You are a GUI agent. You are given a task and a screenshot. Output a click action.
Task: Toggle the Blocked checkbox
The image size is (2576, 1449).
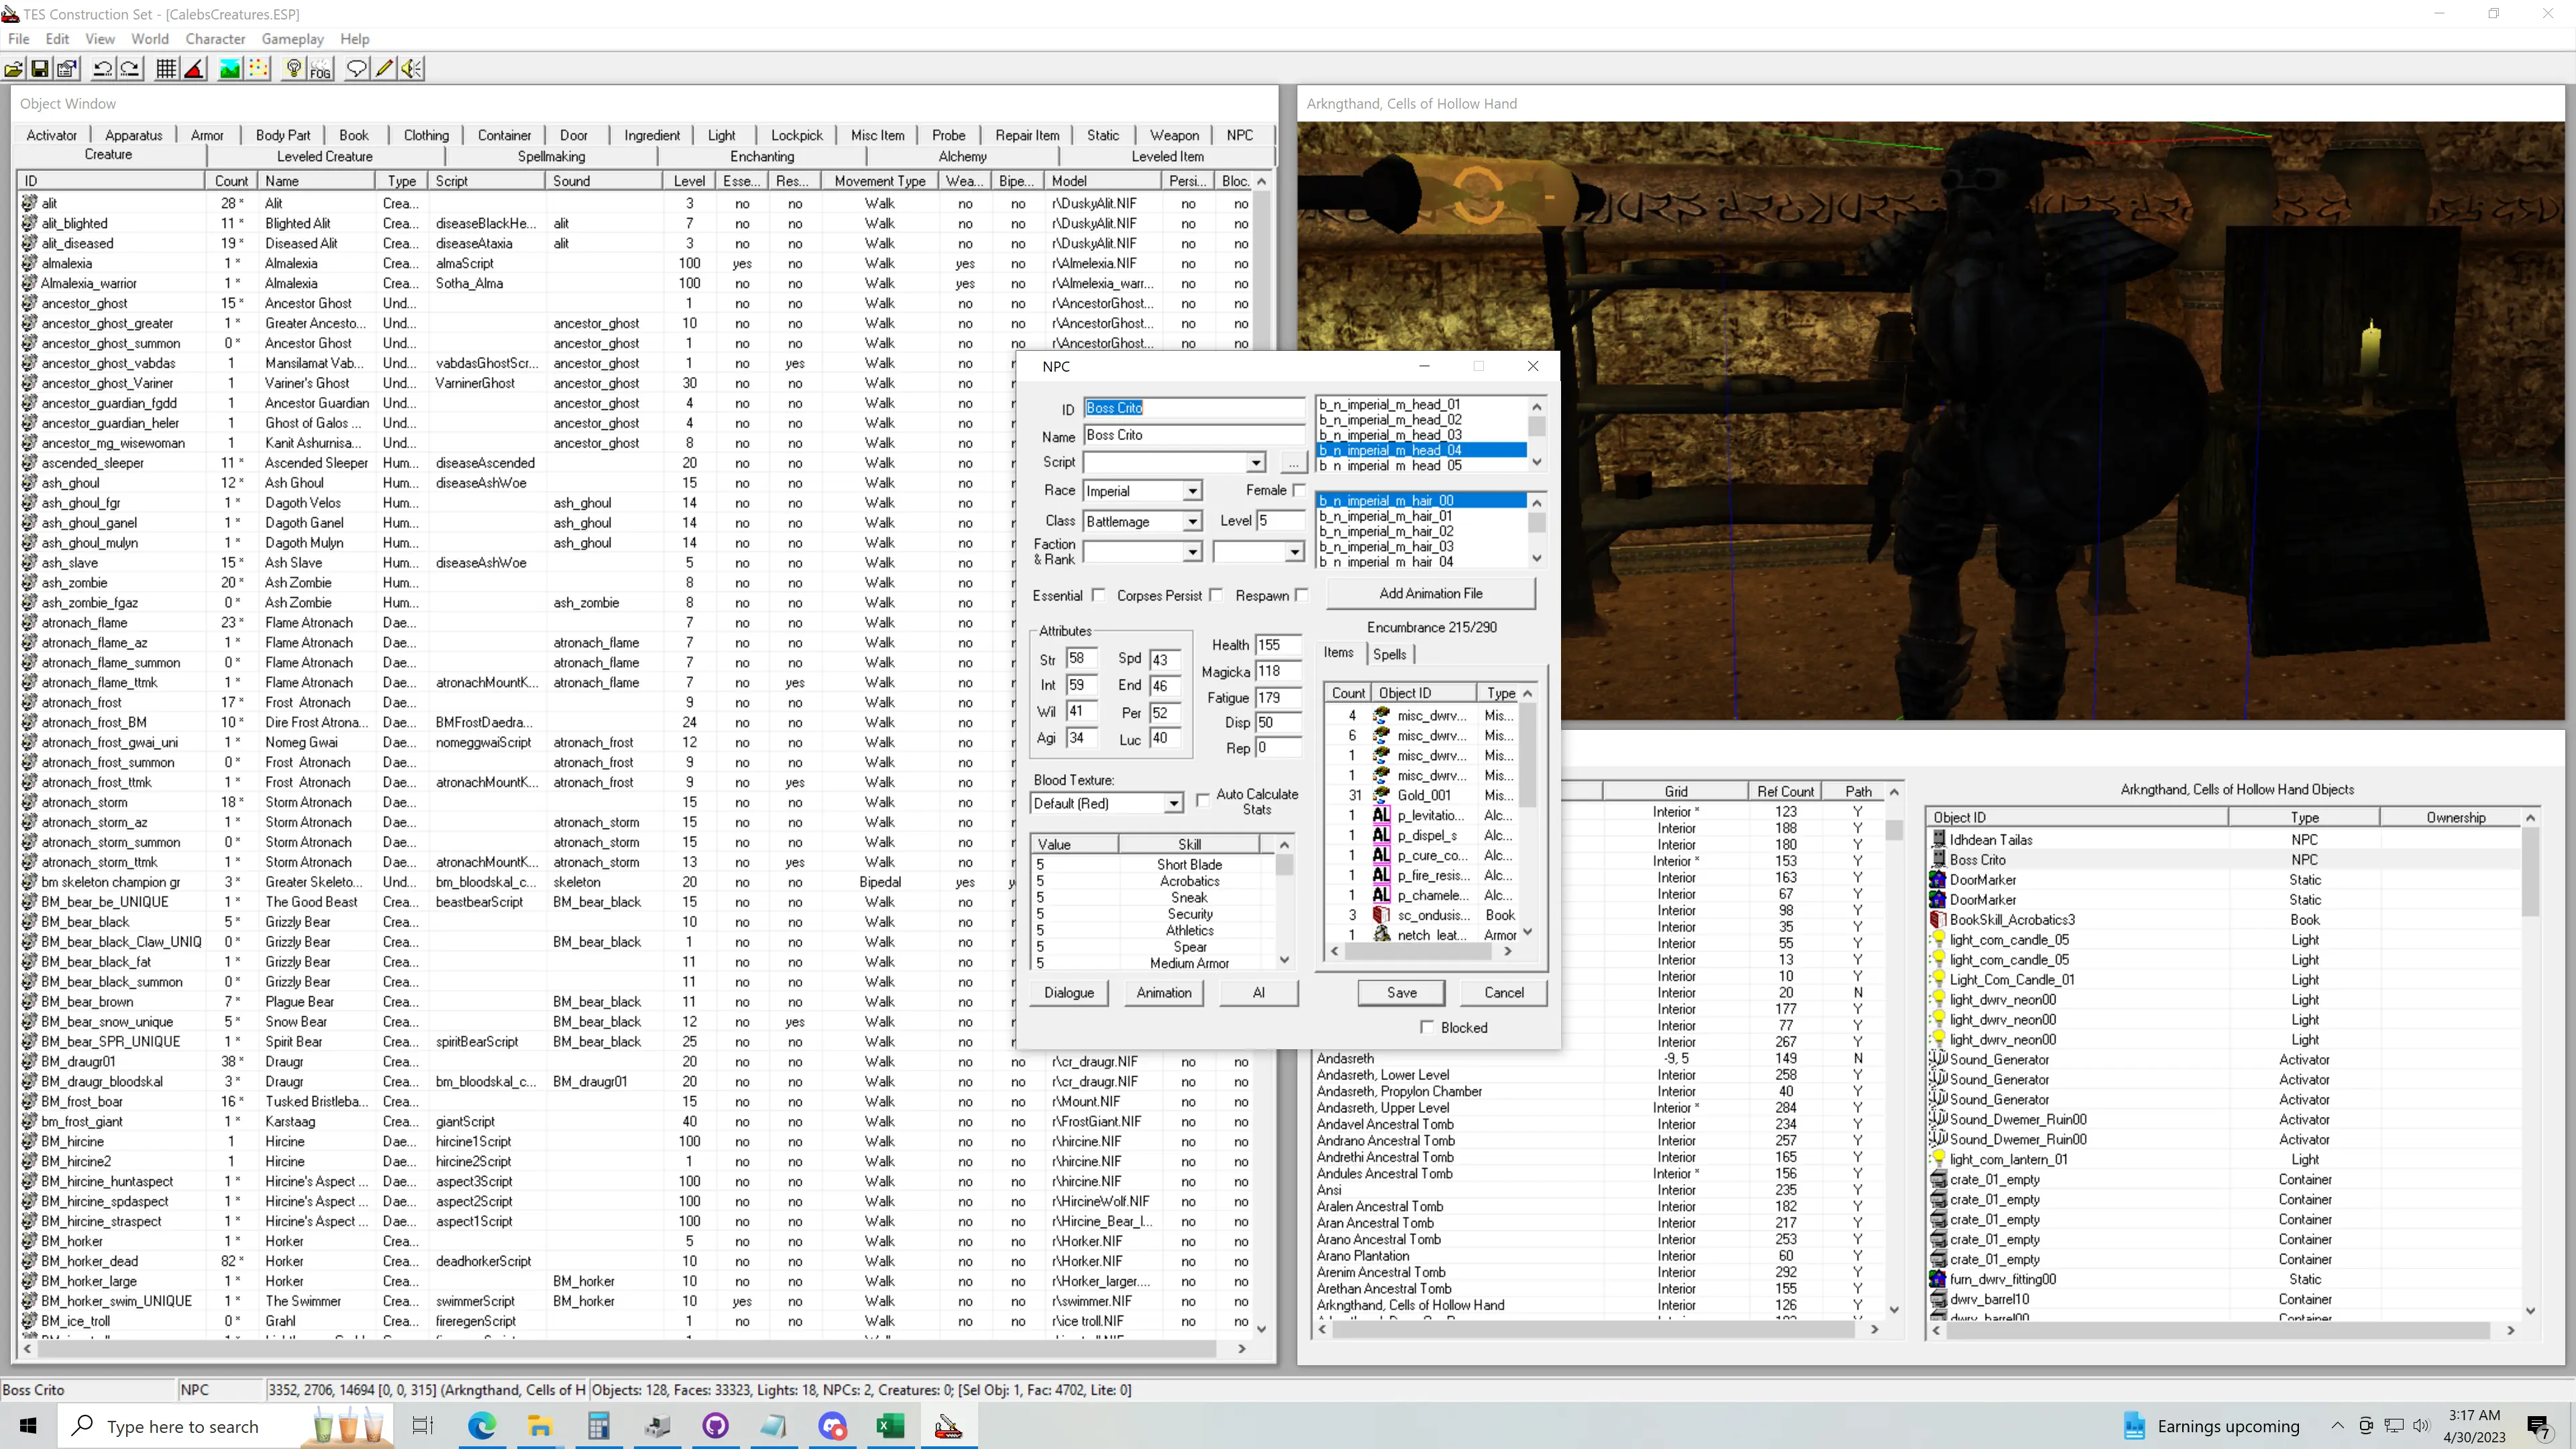pyautogui.click(x=1427, y=1027)
